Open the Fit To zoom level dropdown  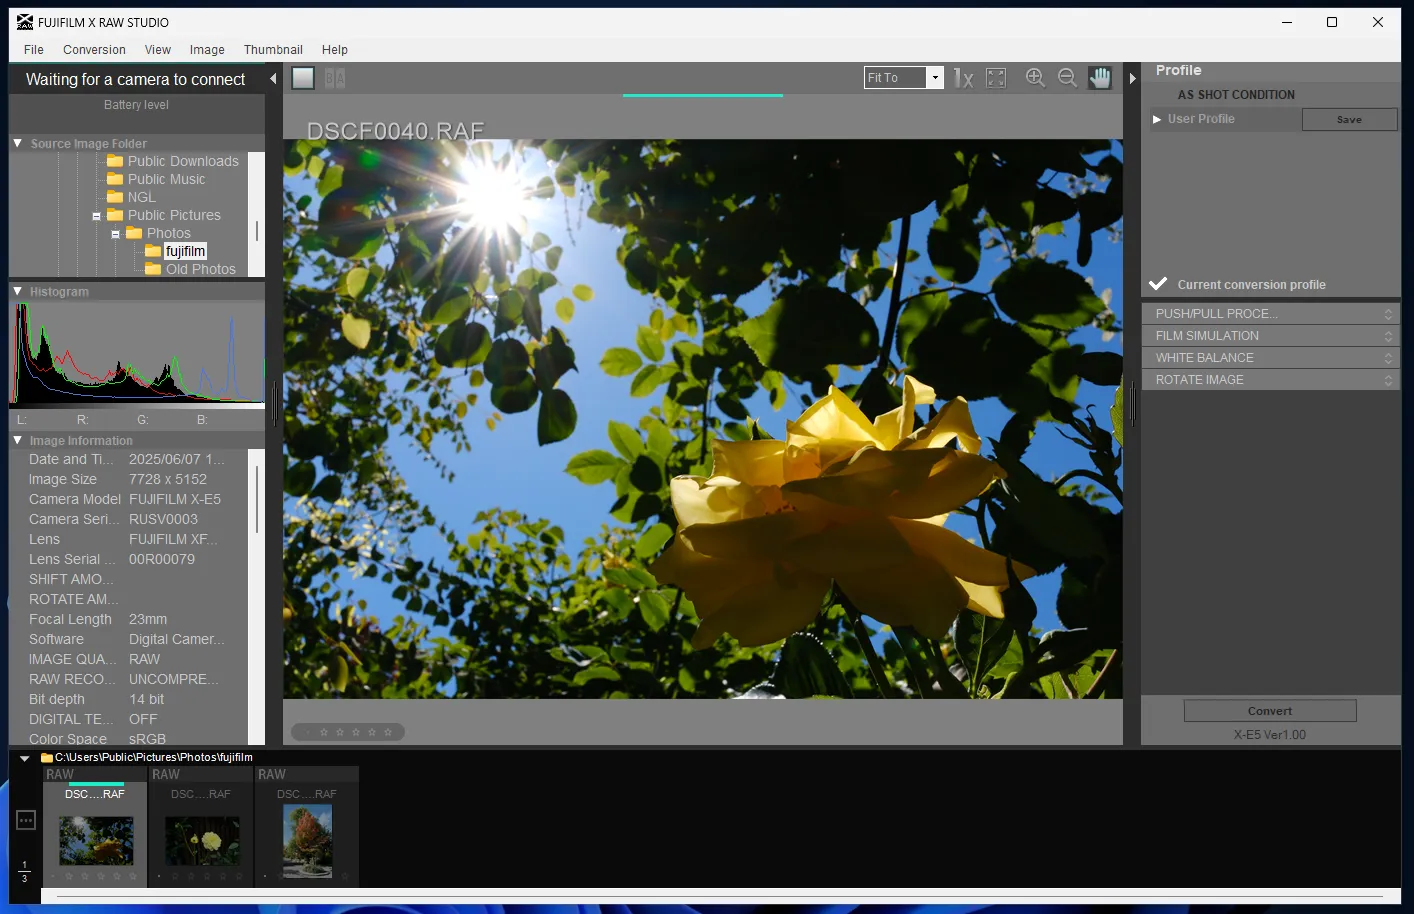[x=934, y=77]
